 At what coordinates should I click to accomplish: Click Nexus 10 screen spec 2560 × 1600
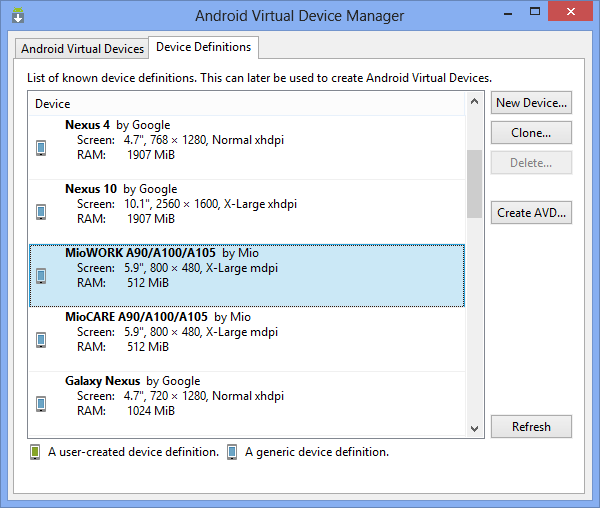[x=187, y=204]
